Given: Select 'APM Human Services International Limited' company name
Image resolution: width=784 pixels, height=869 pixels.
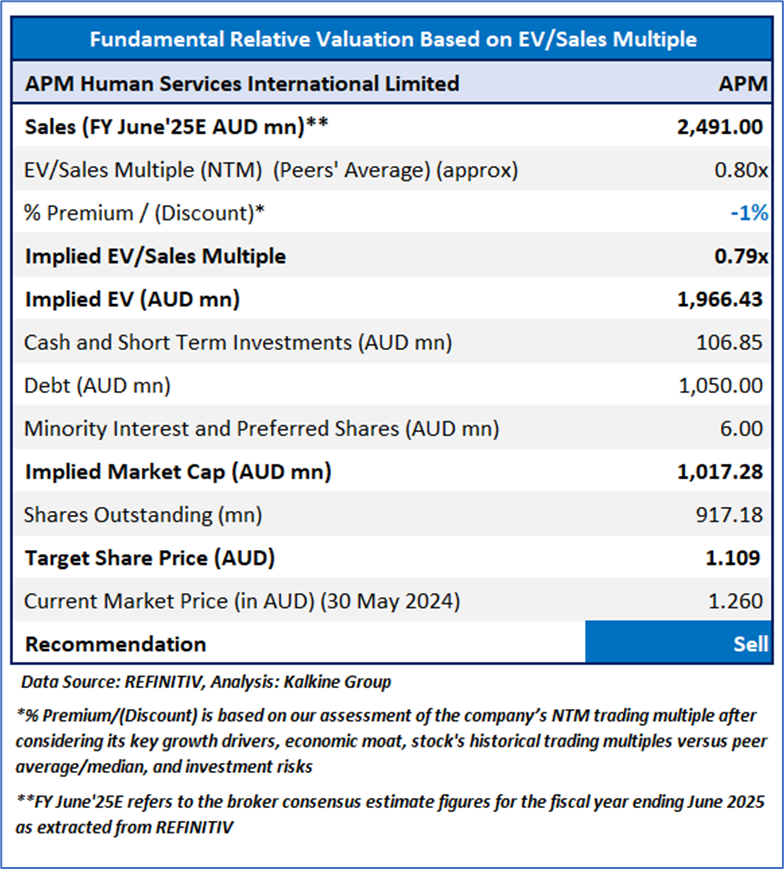Looking at the screenshot, I should 242,84.
